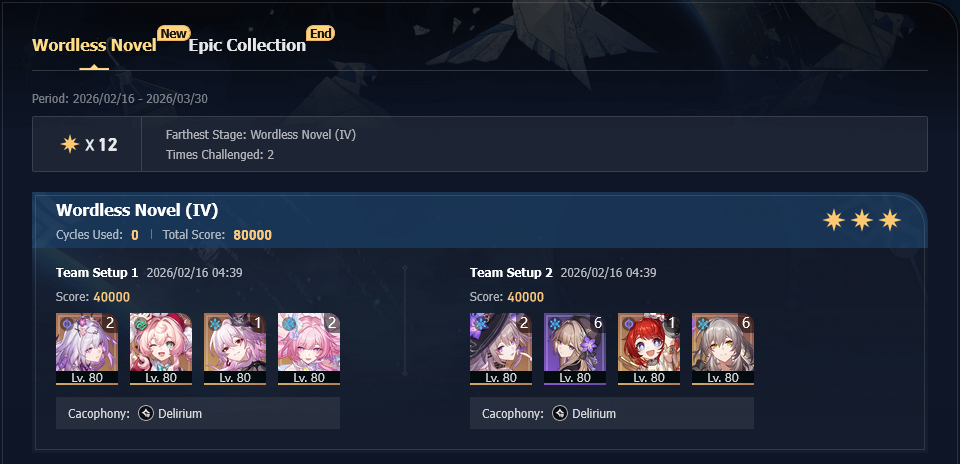Click the Total Score 80000 value
The height and width of the screenshot is (464, 960).
(x=252, y=234)
